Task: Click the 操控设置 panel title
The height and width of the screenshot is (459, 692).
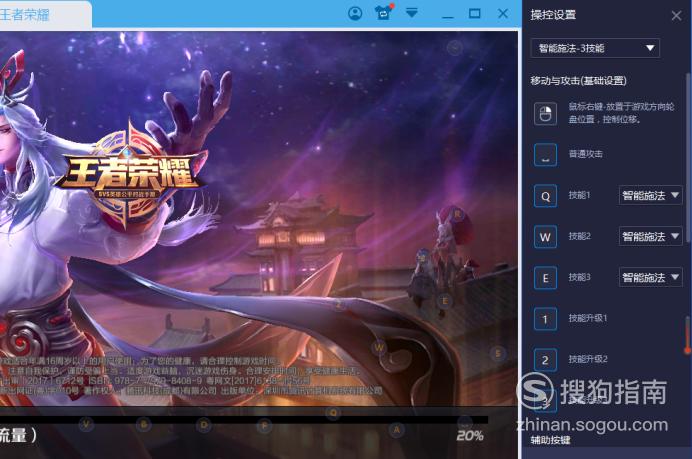Action: (x=553, y=15)
